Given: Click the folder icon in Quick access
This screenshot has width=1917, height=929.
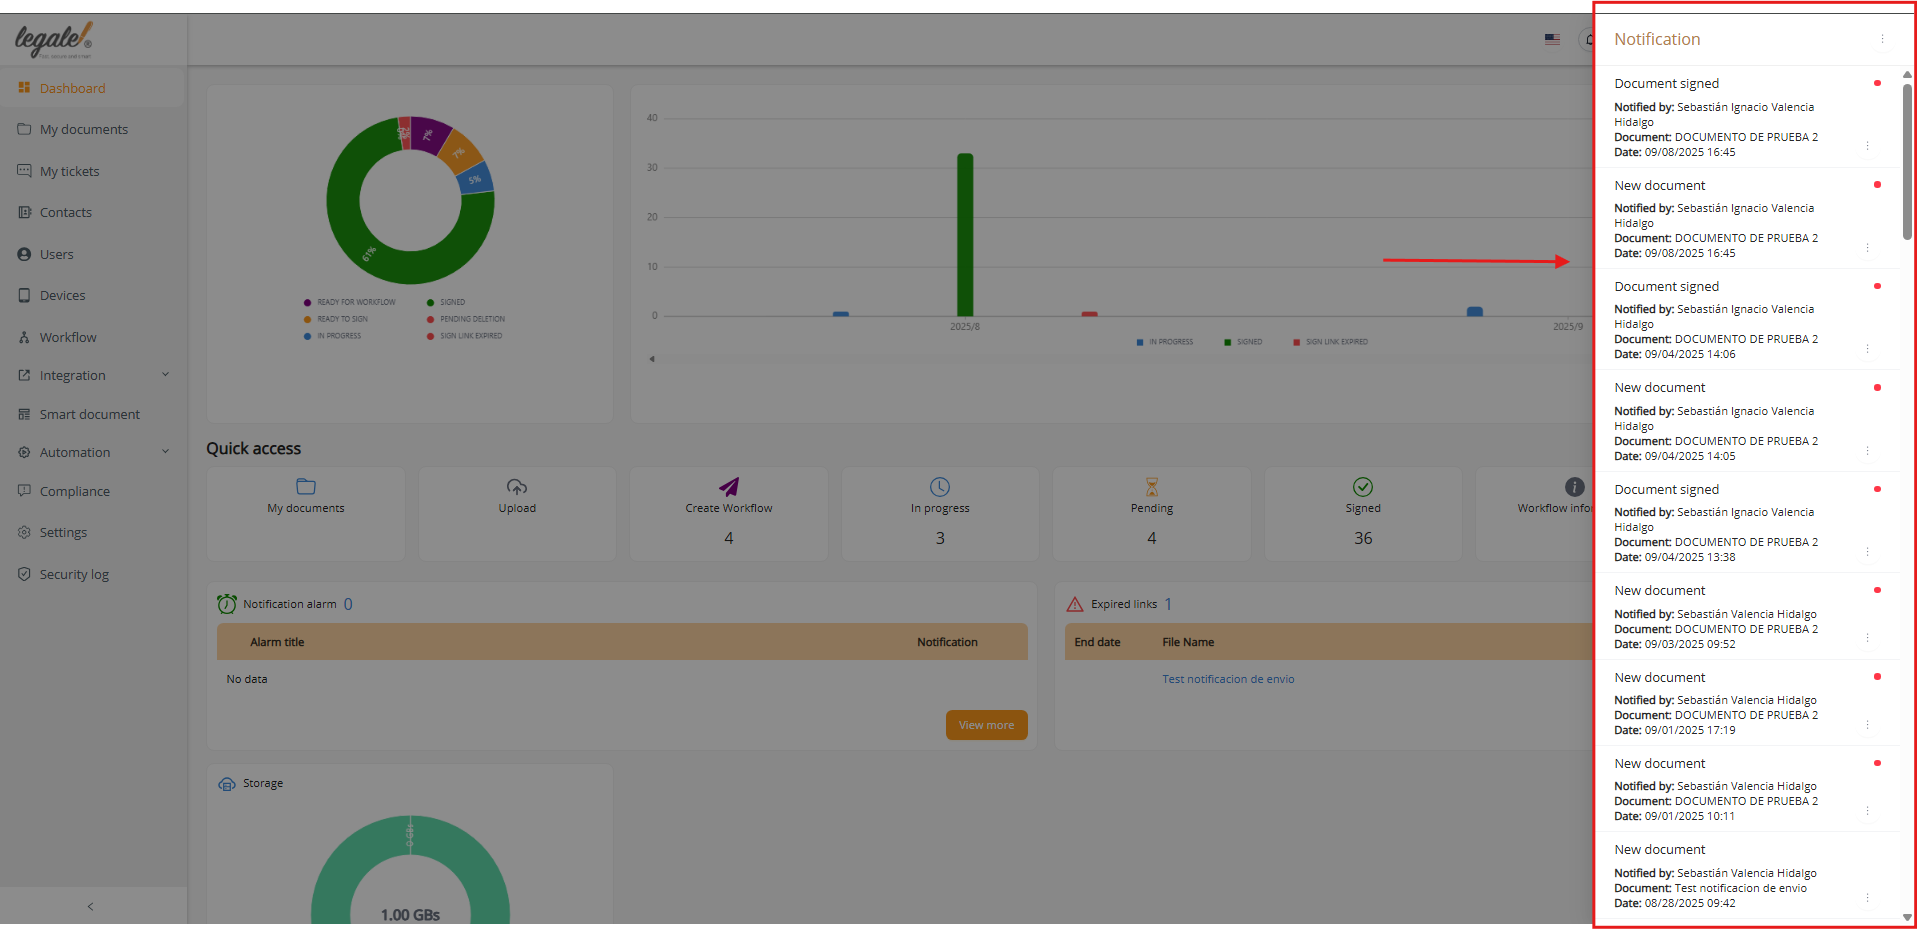Looking at the screenshot, I should [306, 487].
